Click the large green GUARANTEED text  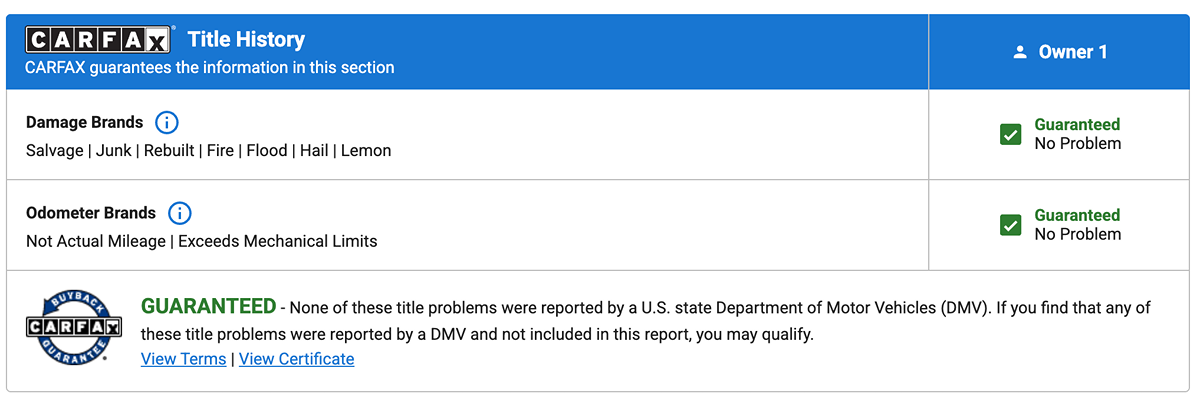click(x=208, y=306)
